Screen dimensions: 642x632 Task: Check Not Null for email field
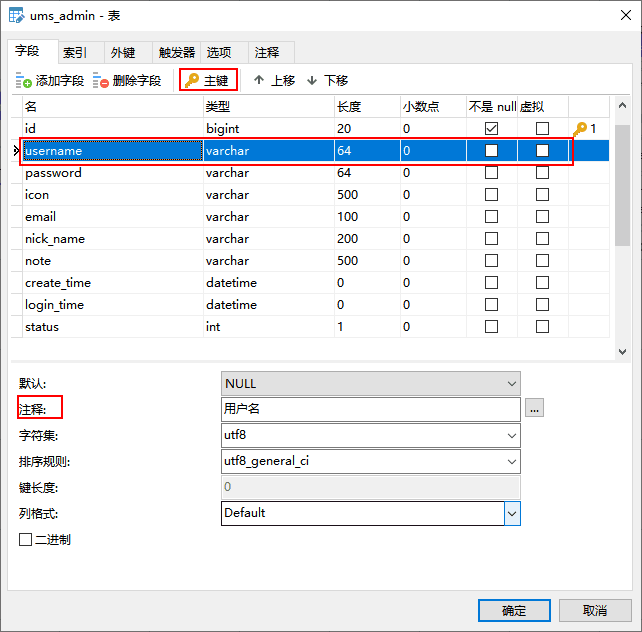[x=491, y=217]
